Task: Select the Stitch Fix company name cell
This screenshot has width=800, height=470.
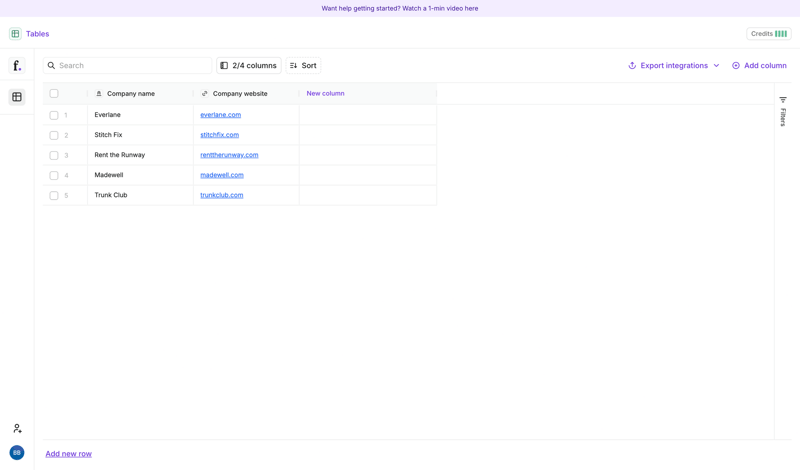Action: 140,135
